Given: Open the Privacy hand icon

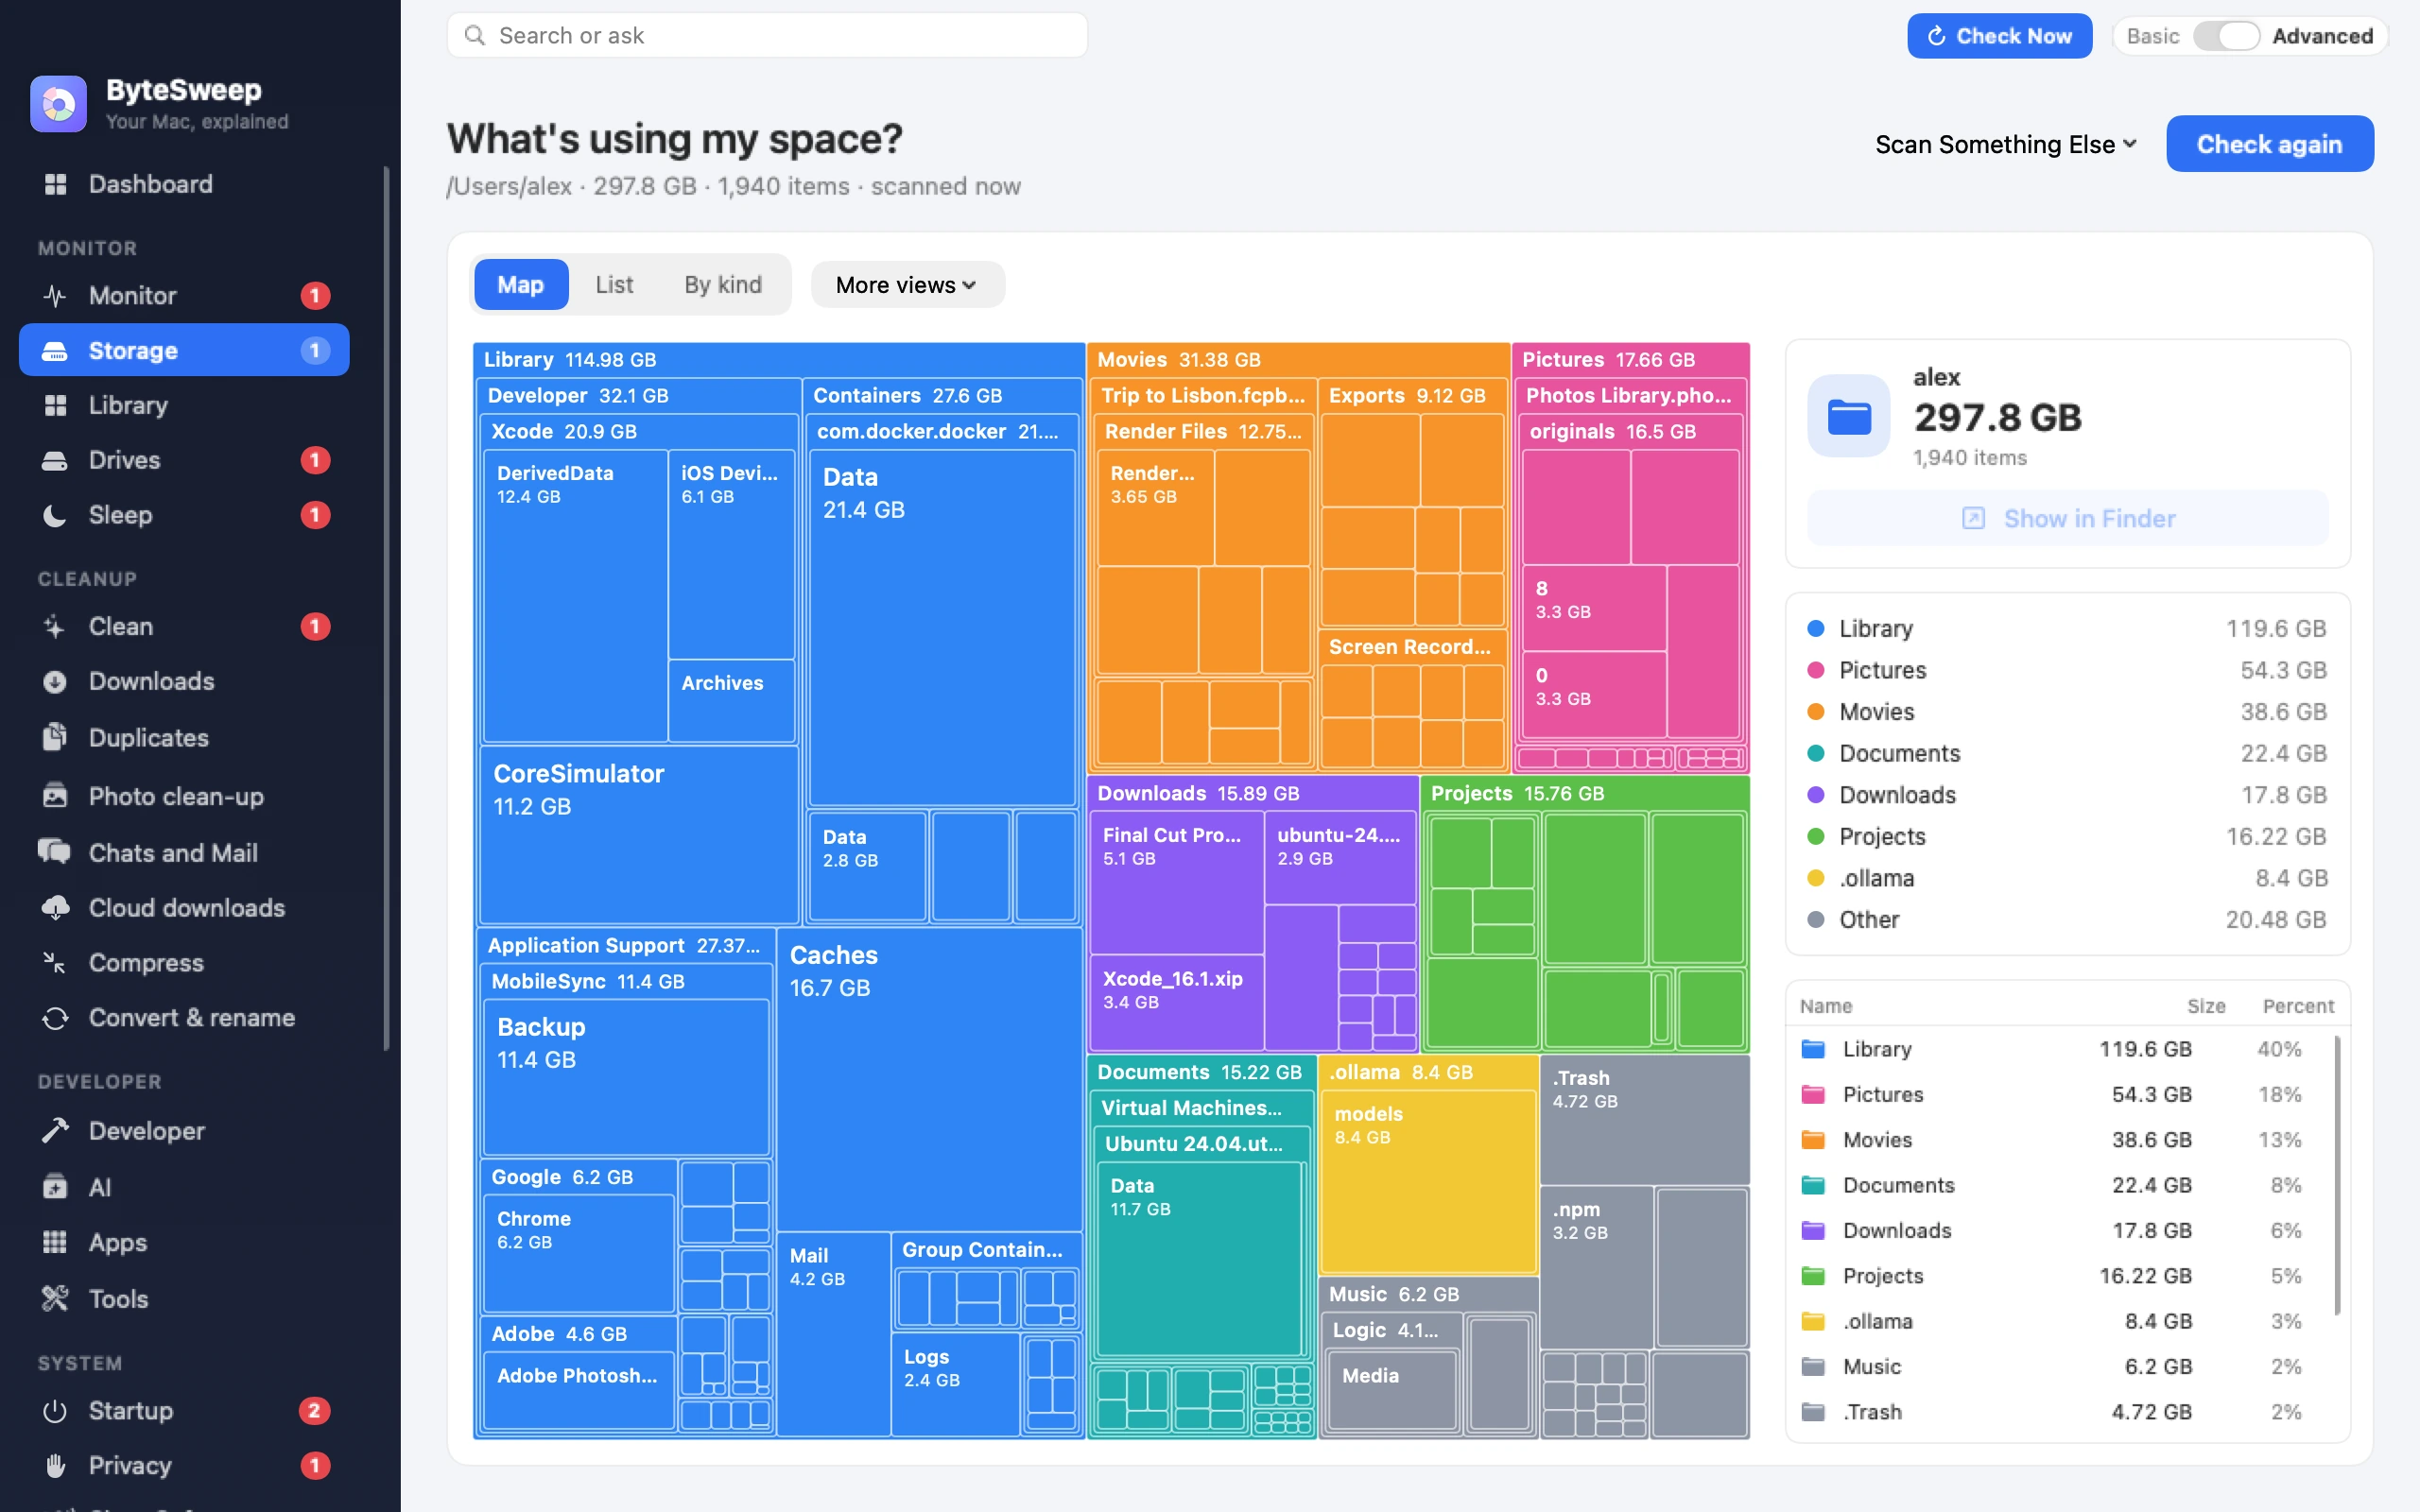Looking at the screenshot, I should tap(55, 1465).
